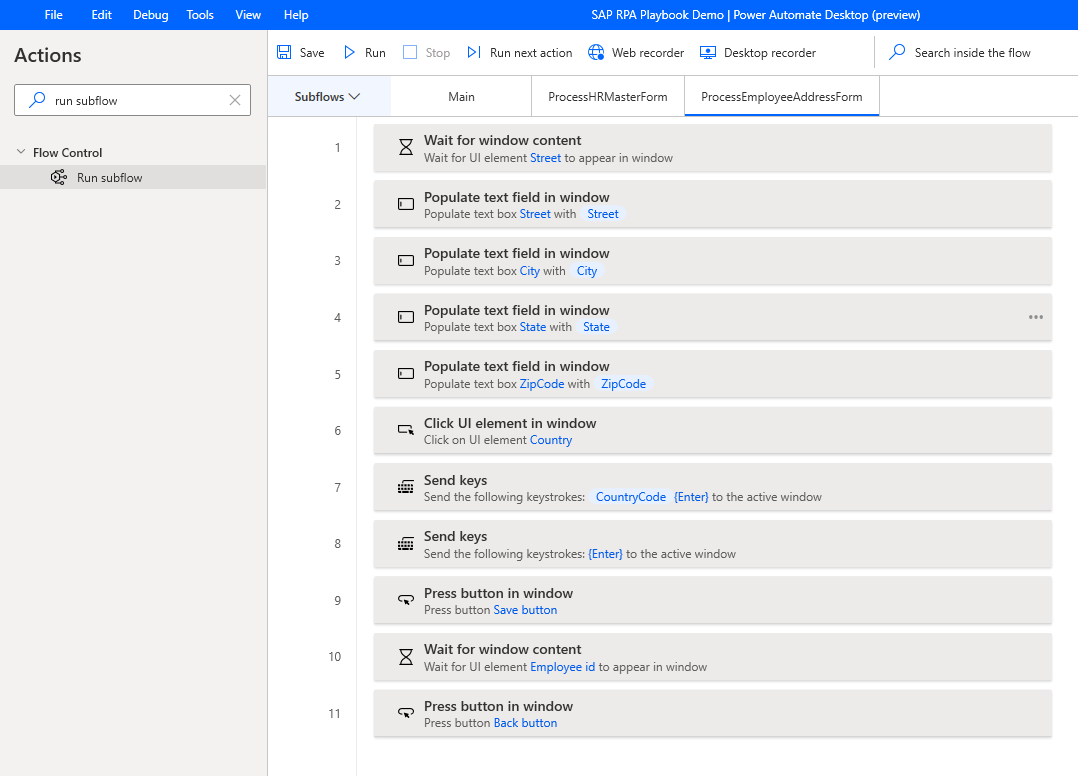Click CountryCode variable in step 7
The image size is (1078, 776).
point(630,497)
